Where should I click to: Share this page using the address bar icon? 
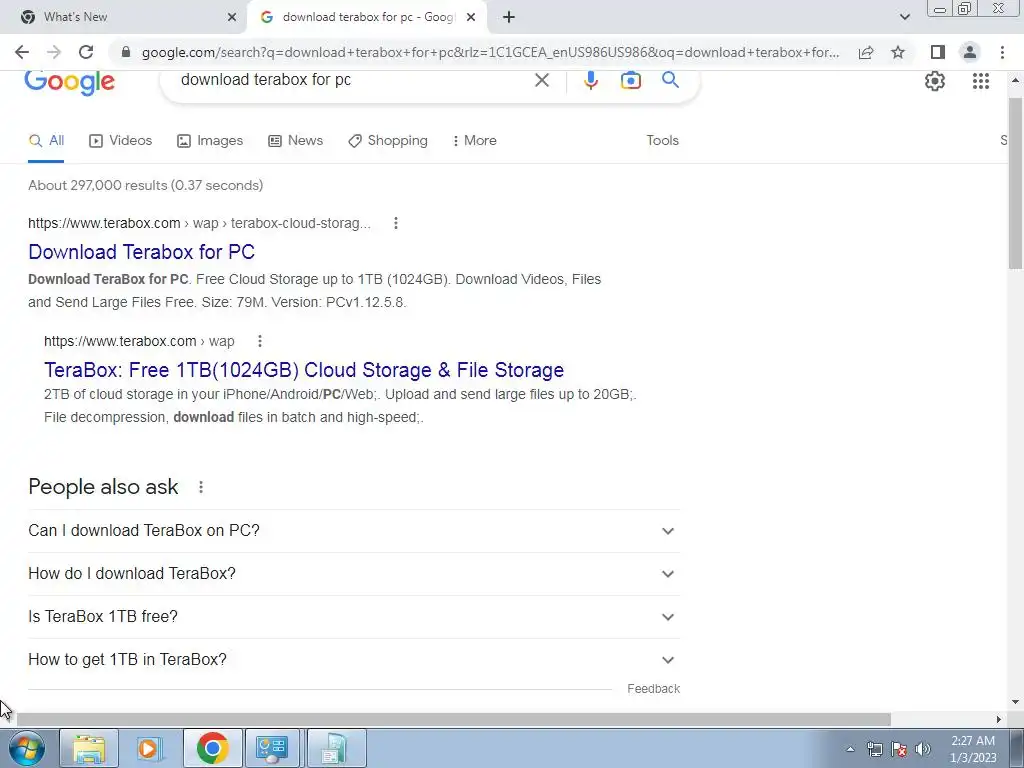tap(866, 52)
